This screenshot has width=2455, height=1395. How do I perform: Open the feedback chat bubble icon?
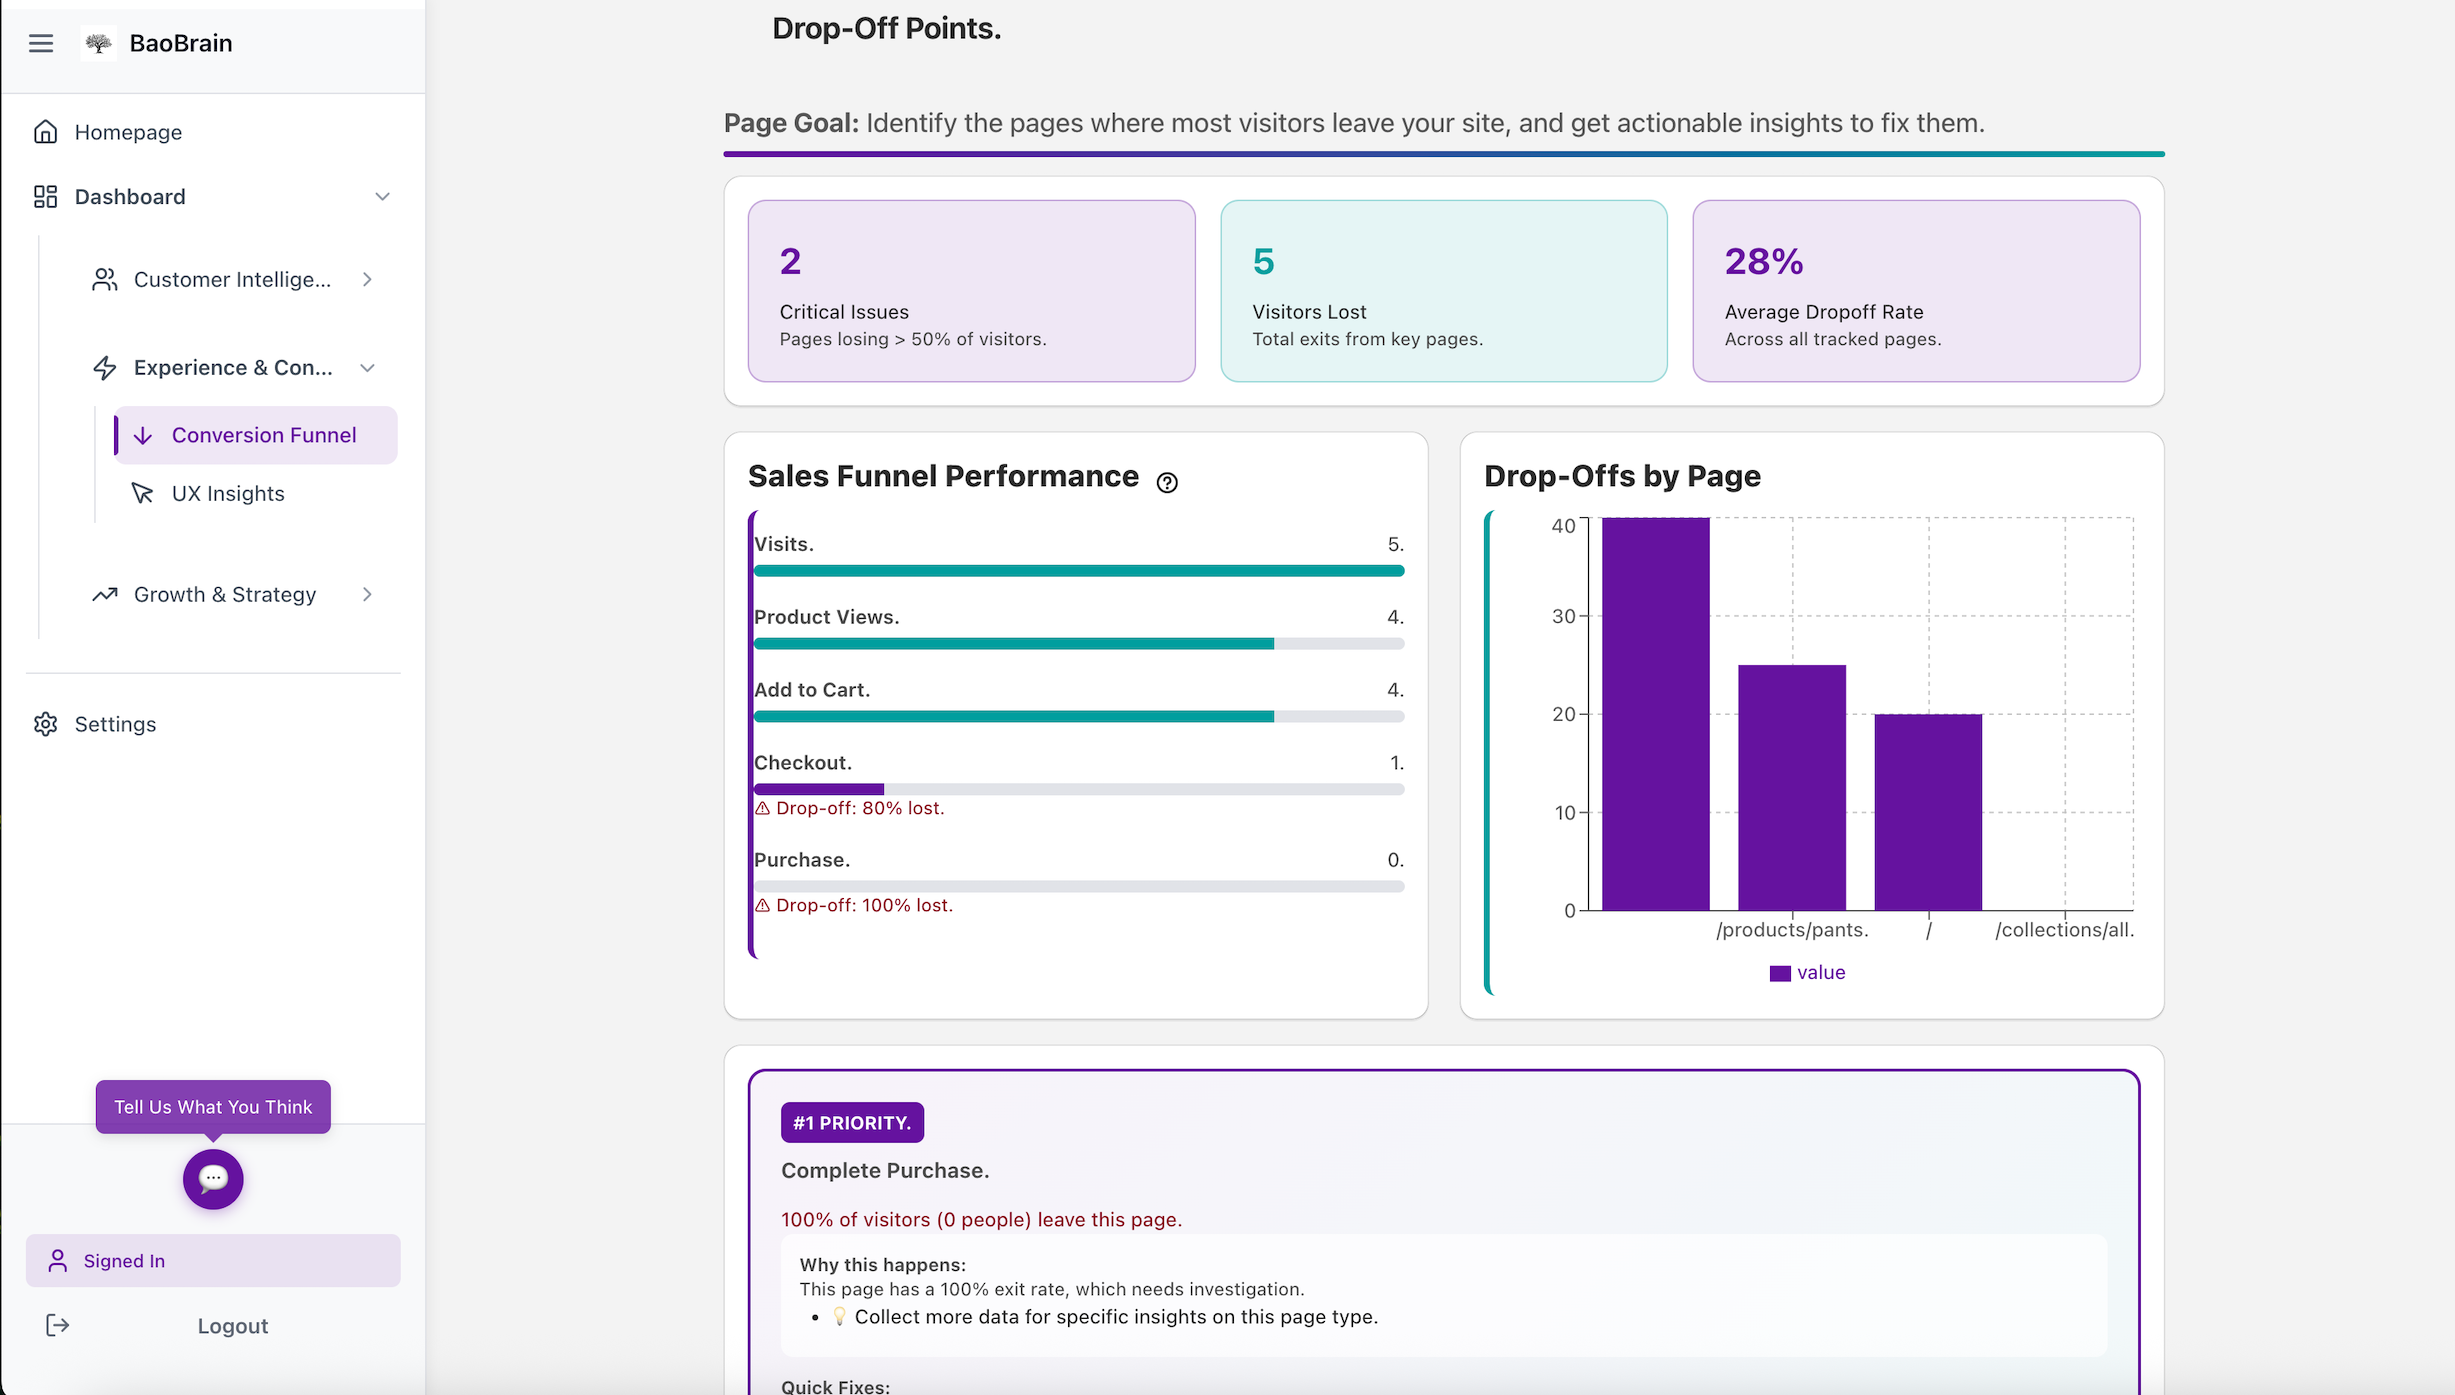tap(212, 1179)
